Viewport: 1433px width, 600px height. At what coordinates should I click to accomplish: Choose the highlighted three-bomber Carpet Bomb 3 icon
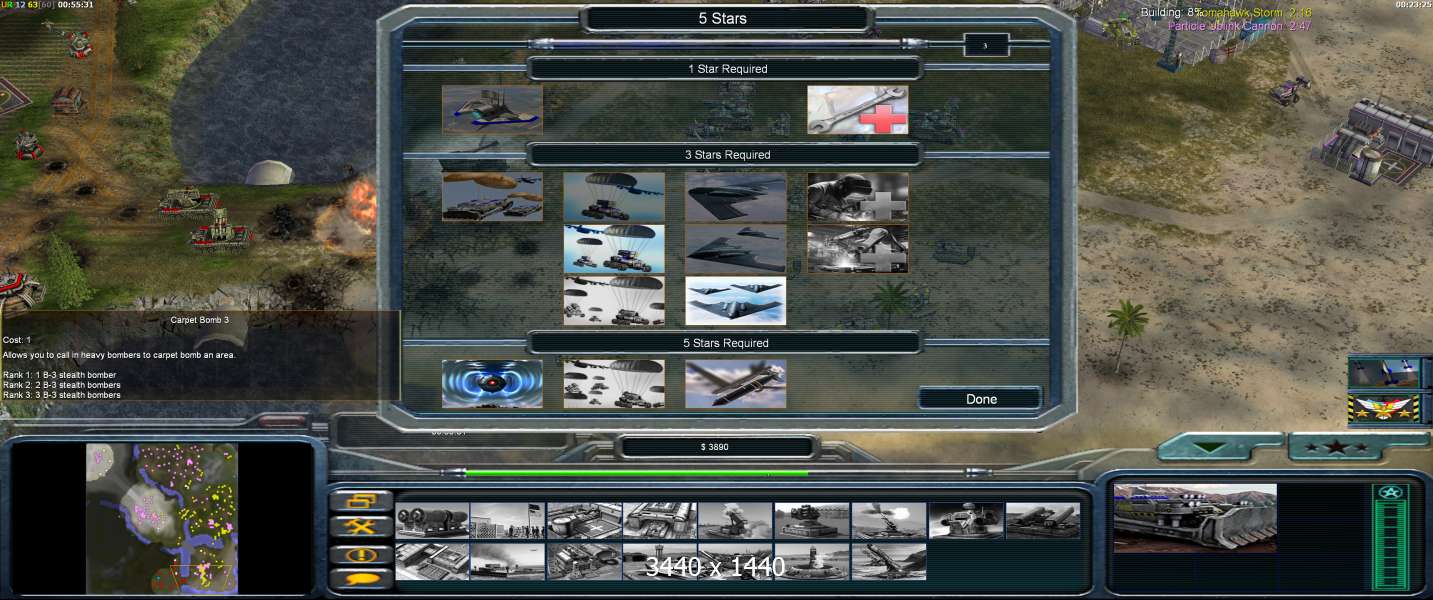pyautogui.click(x=736, y=301)
